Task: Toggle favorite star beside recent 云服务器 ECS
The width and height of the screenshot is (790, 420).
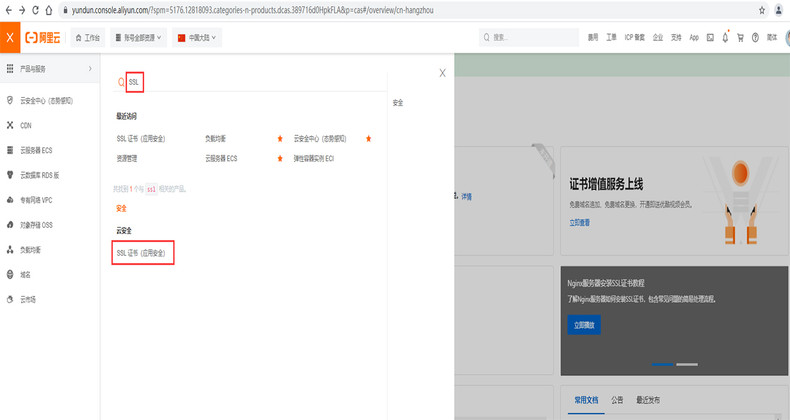Action: point(280,158)
